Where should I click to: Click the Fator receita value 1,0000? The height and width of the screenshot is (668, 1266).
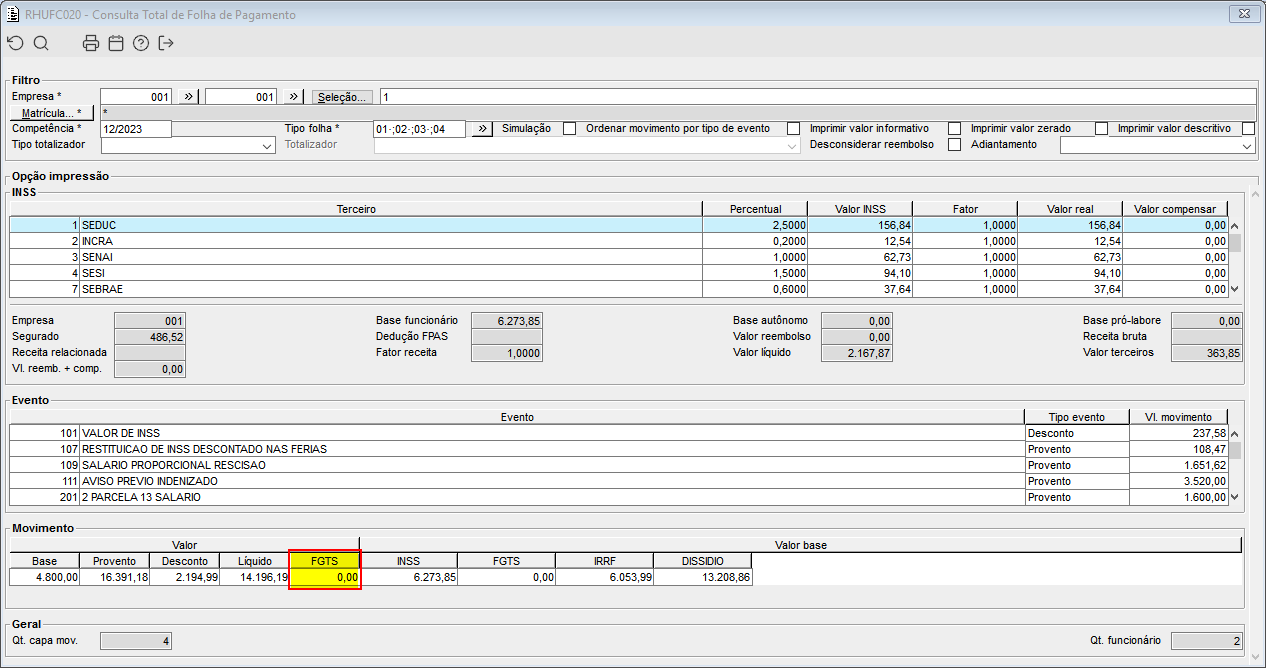click(507, 353)
